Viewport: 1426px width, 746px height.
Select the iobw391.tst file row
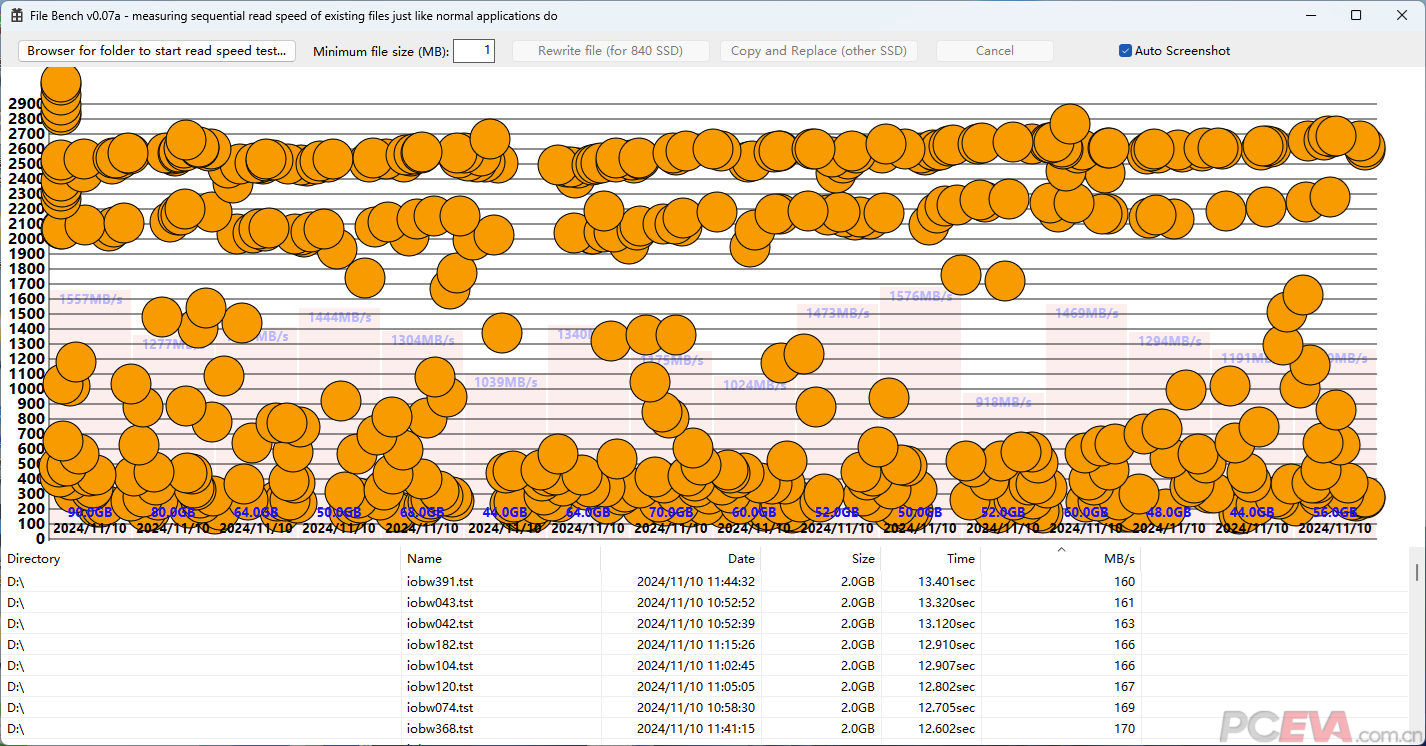440,582
